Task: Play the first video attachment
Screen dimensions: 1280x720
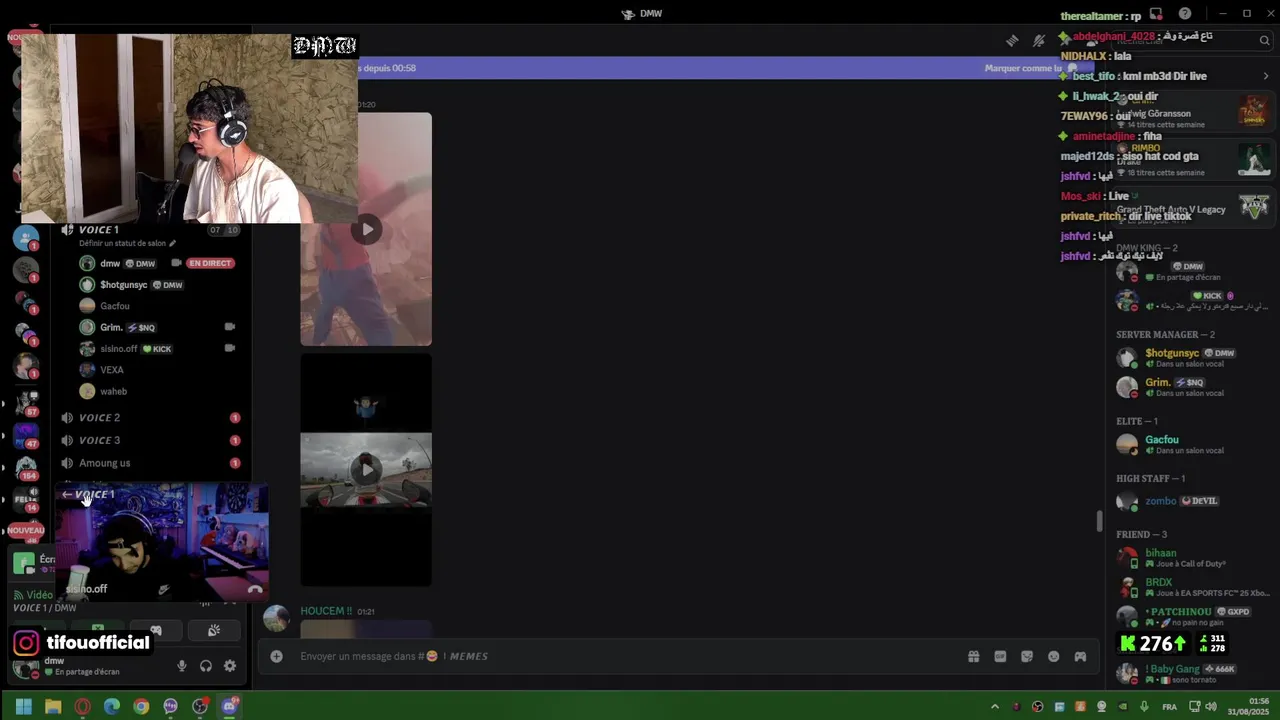Action: 366,229
